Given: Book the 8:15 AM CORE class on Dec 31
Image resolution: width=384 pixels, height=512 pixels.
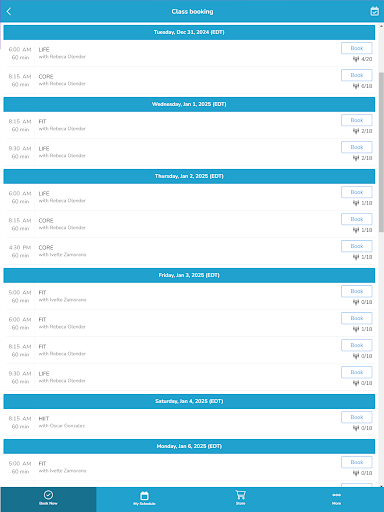Looking at the screenshot, I should 357,75.
